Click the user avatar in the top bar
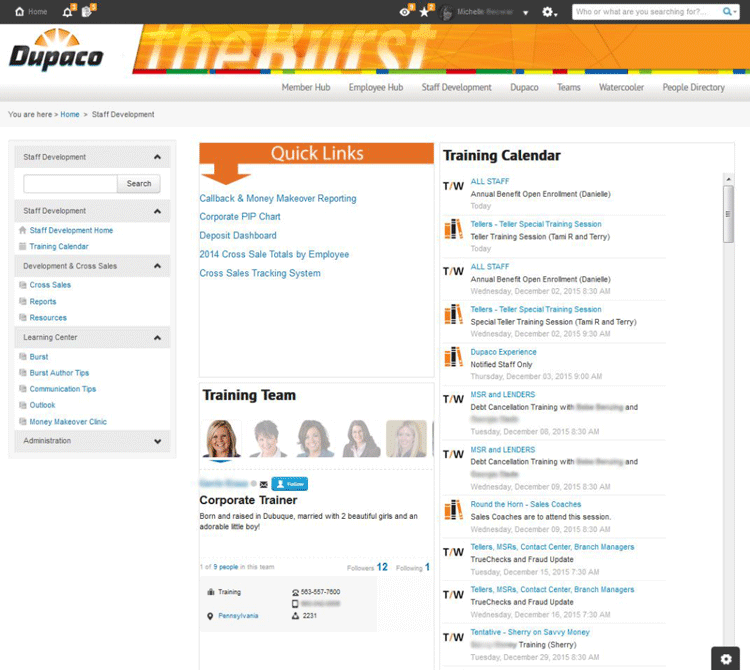Image resolution: width=750 pixels, height=670 pixels. tap(446, 12)
